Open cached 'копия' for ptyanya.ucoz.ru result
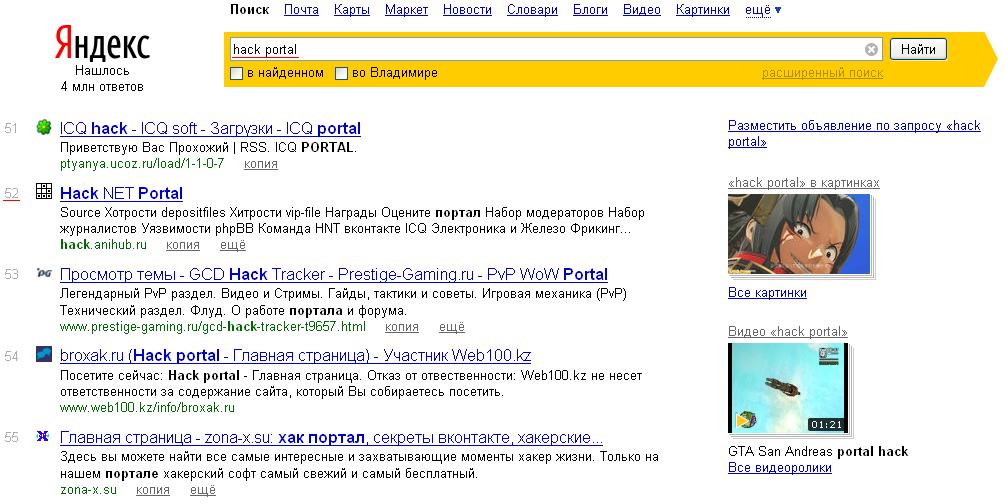Viewport: 1005px width, 503px height. click(x=261, y=163)
